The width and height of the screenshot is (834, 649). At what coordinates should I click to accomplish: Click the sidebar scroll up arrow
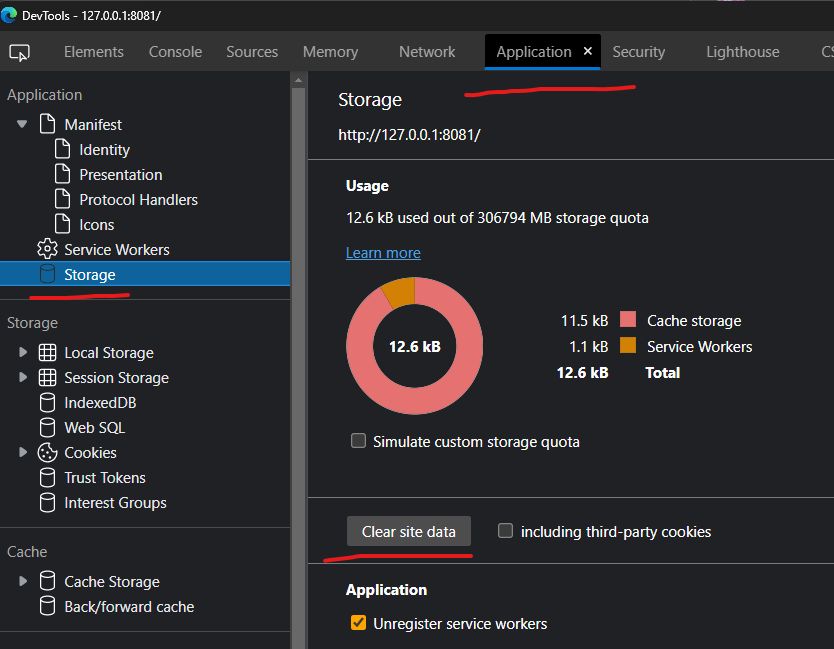tap(298, 80)
